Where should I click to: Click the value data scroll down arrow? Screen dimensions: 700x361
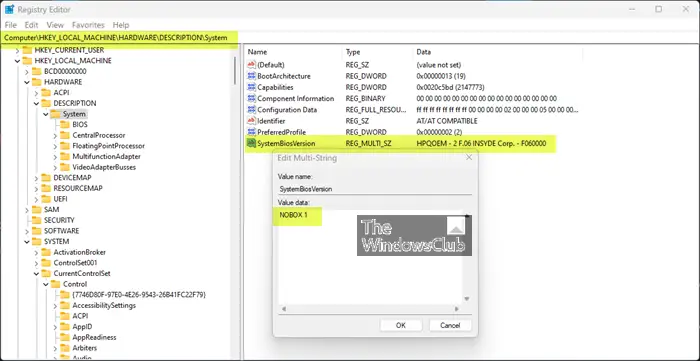click(x=467, y=299)
